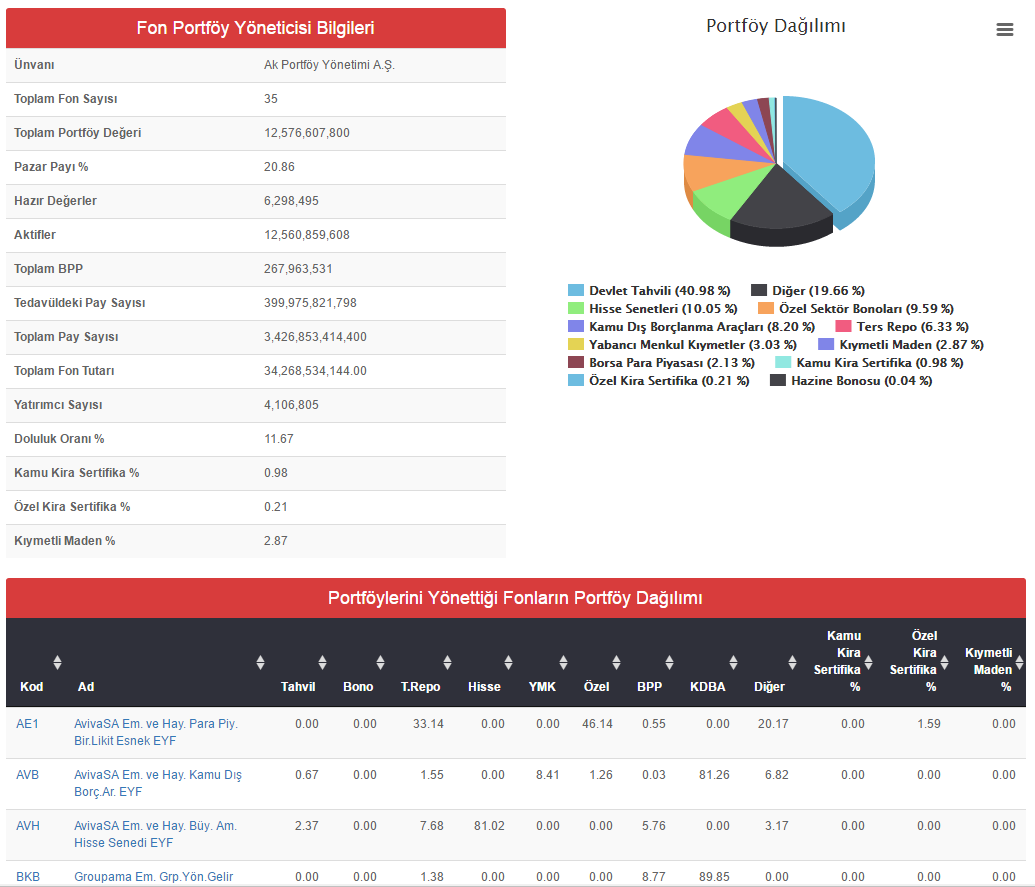
Task: Sort by Özel Kira Sertifika % arrows
Action: [945, 662]
